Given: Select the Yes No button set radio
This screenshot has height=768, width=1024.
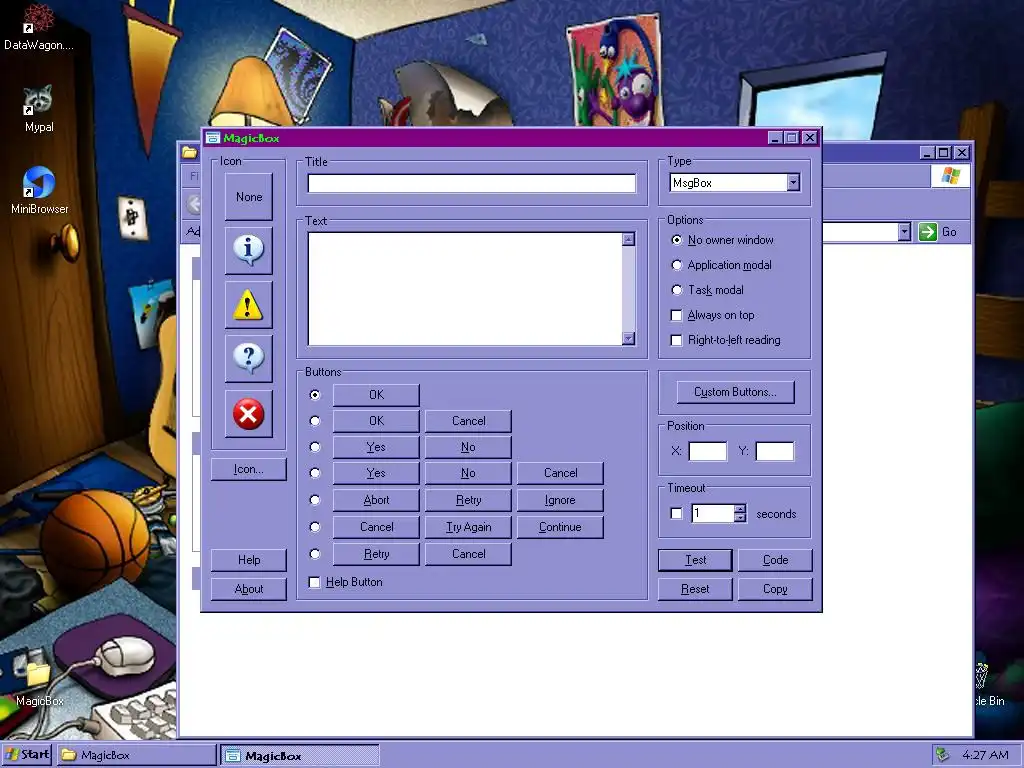Looking at the screenshot, I should 315,447.
